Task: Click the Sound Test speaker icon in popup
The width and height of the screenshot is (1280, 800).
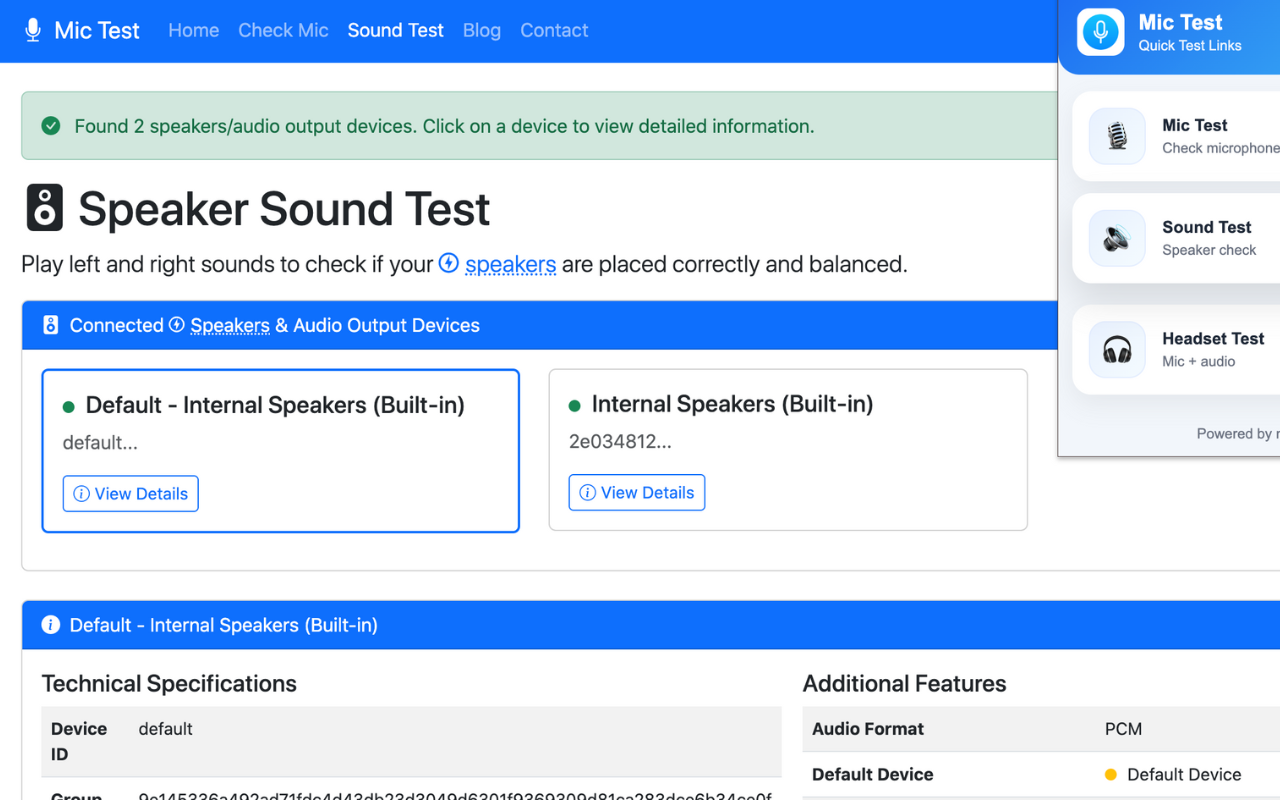Action: [x=1117, y=238]
